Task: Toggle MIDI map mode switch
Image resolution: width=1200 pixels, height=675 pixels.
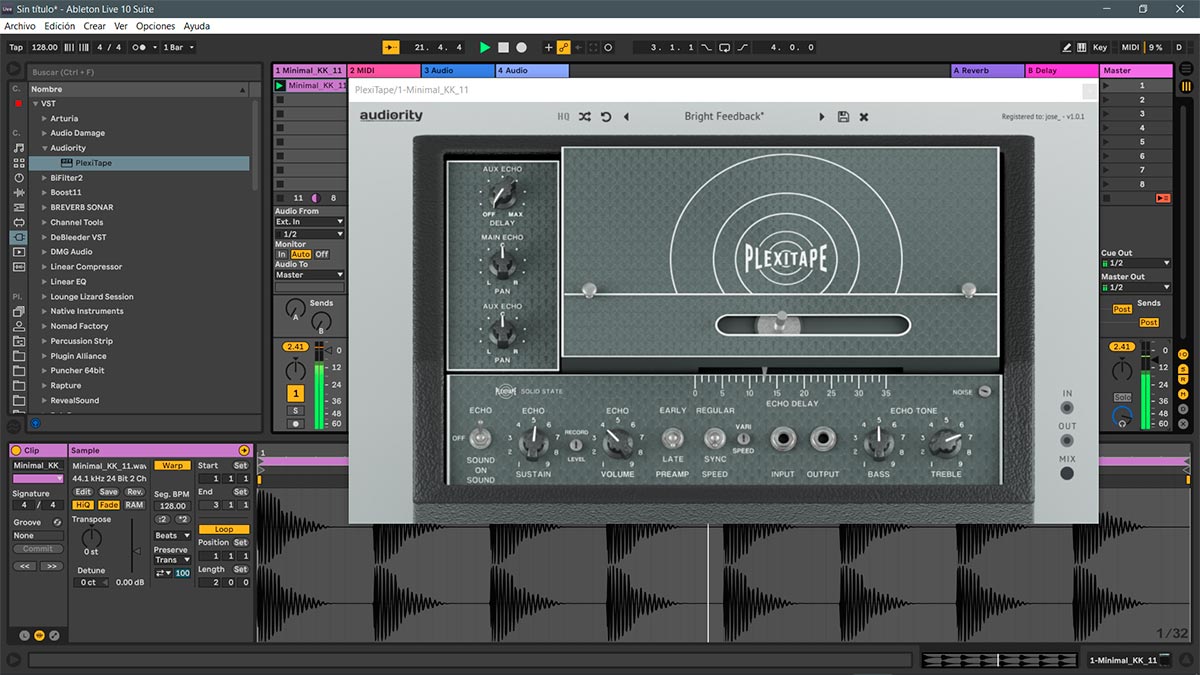Action: point(1130,47)
